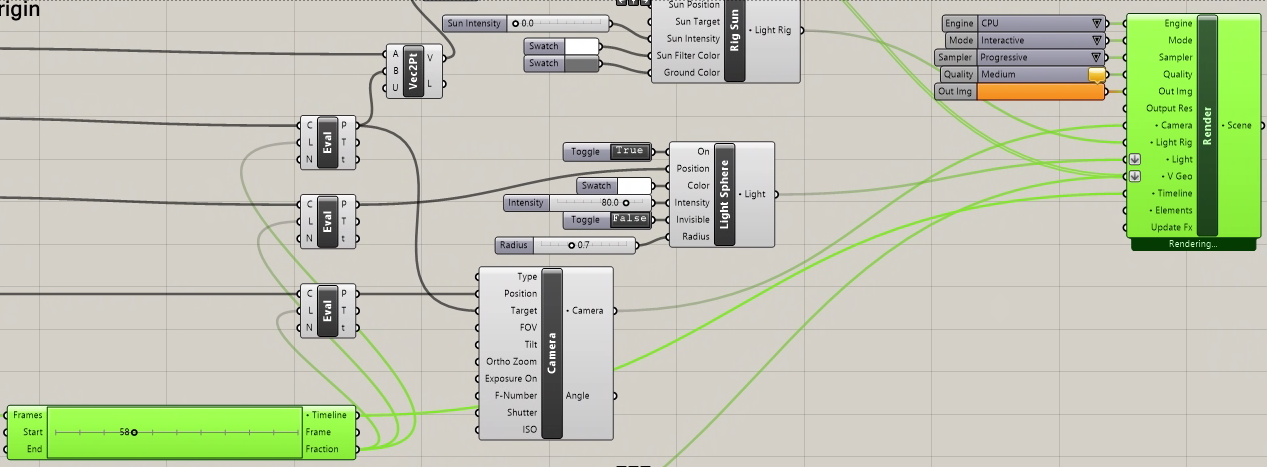The image size is (1267, 467).
Task: Click the Radius slider label
Action: coord(514,245)
